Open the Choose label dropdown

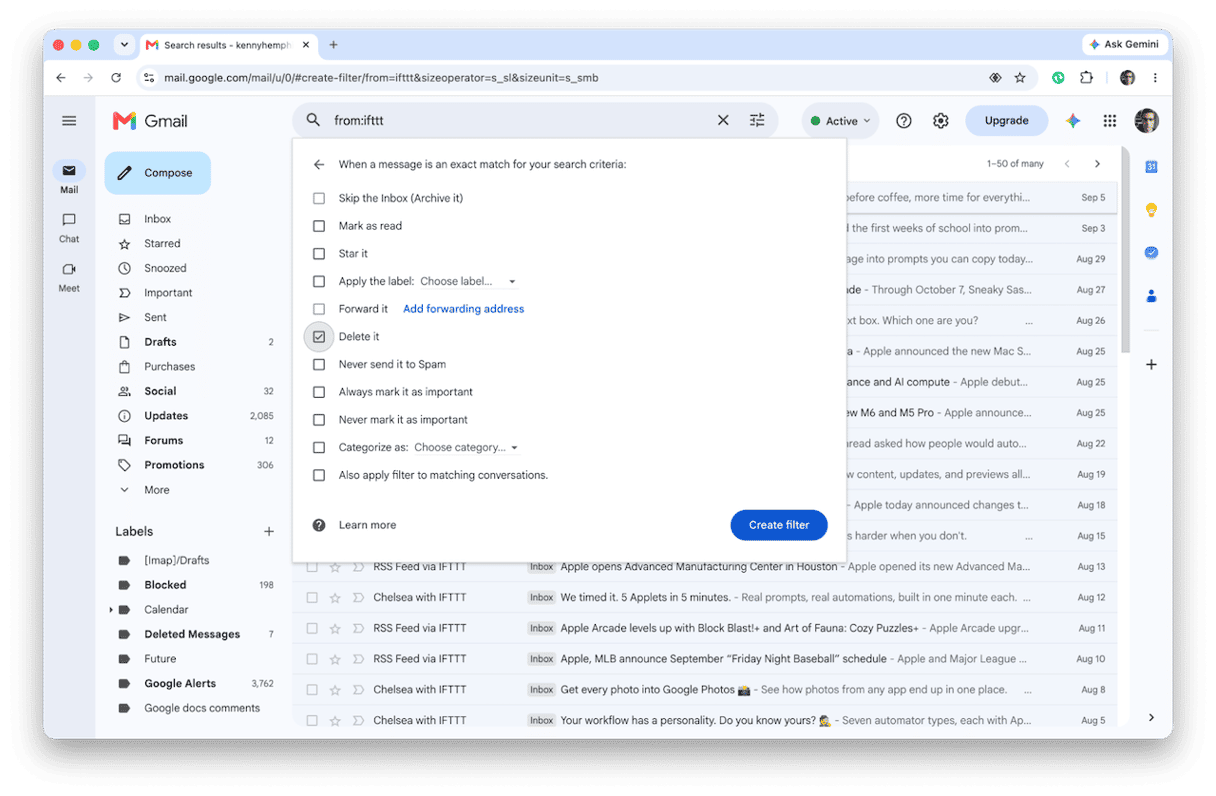coord(468,282)
